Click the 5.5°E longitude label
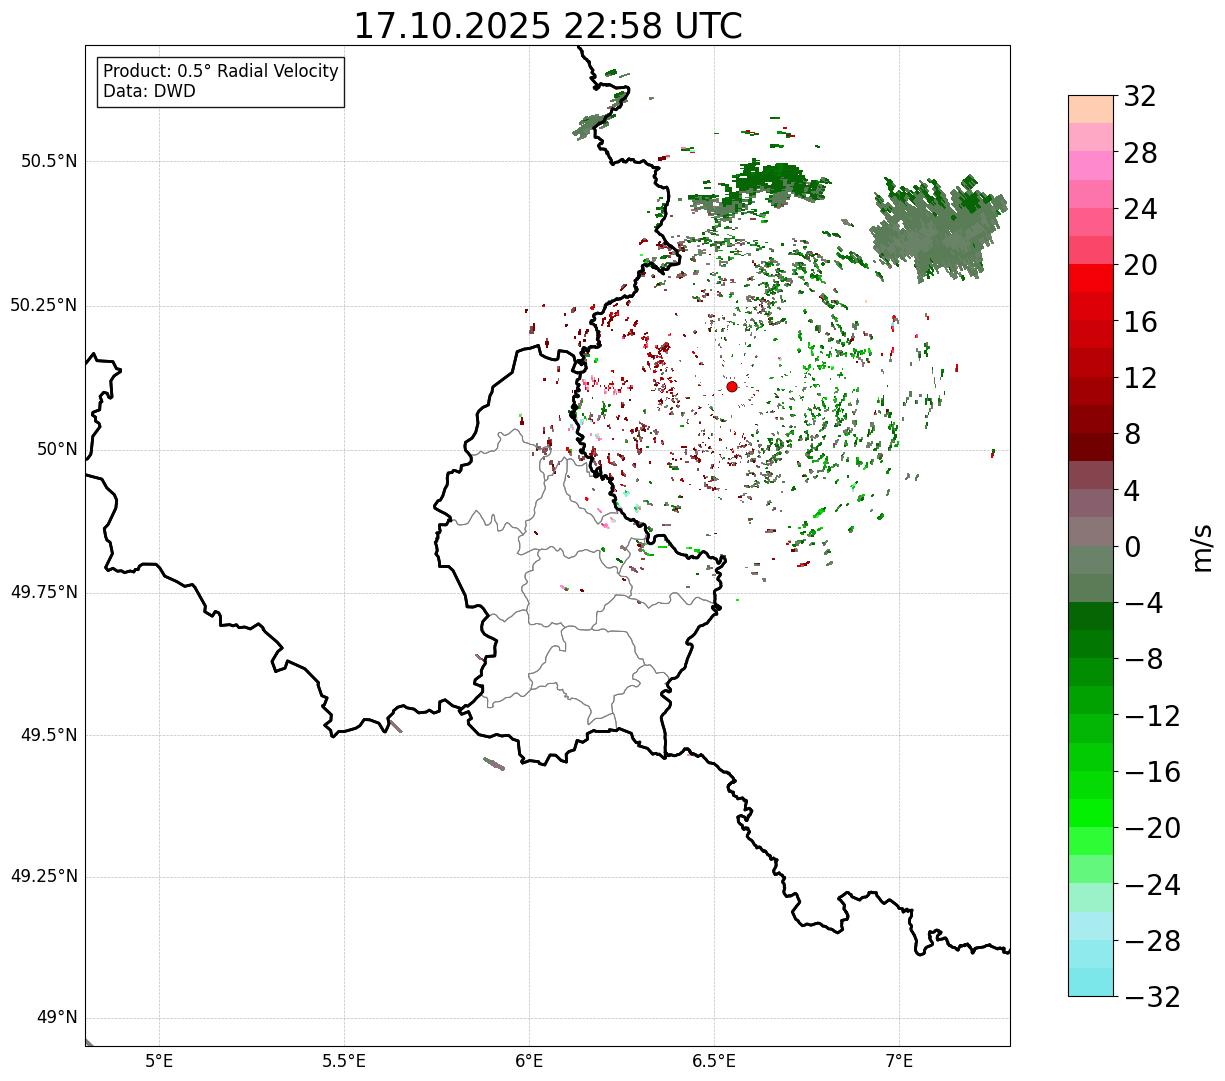The image size is (1225, 1081). 344,1061
